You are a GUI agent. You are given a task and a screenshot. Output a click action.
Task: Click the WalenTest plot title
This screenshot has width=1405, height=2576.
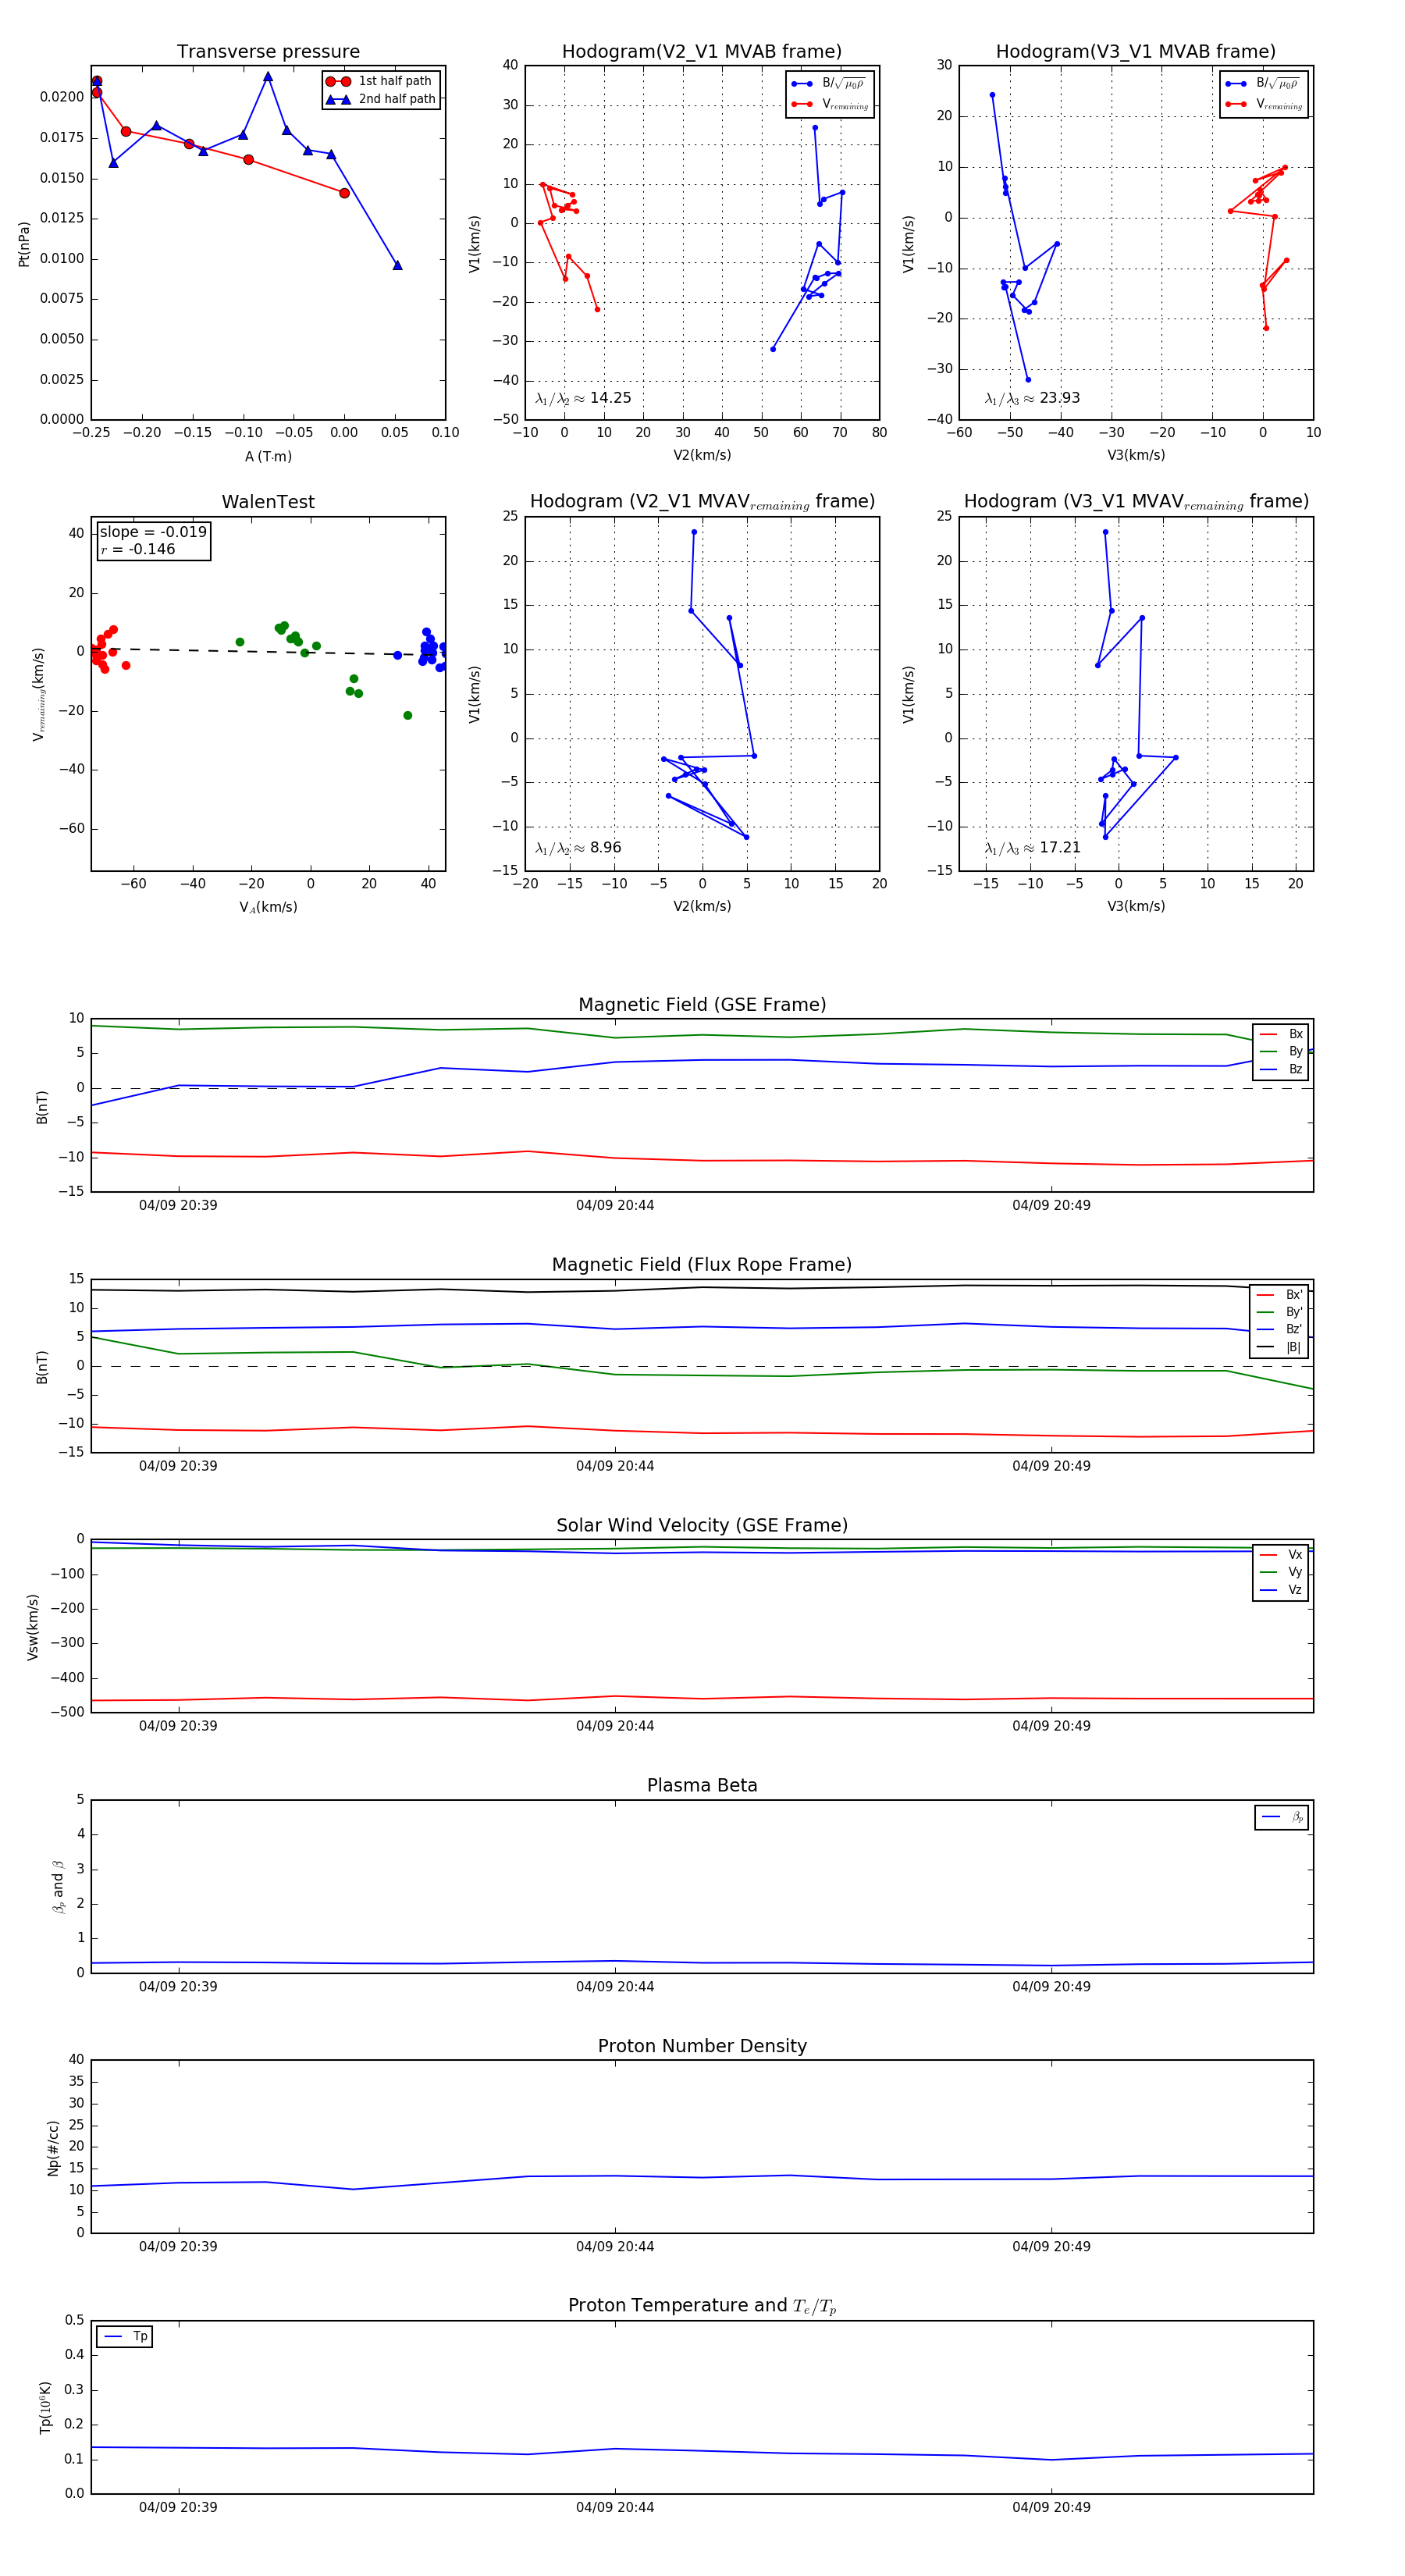[268, 502]
